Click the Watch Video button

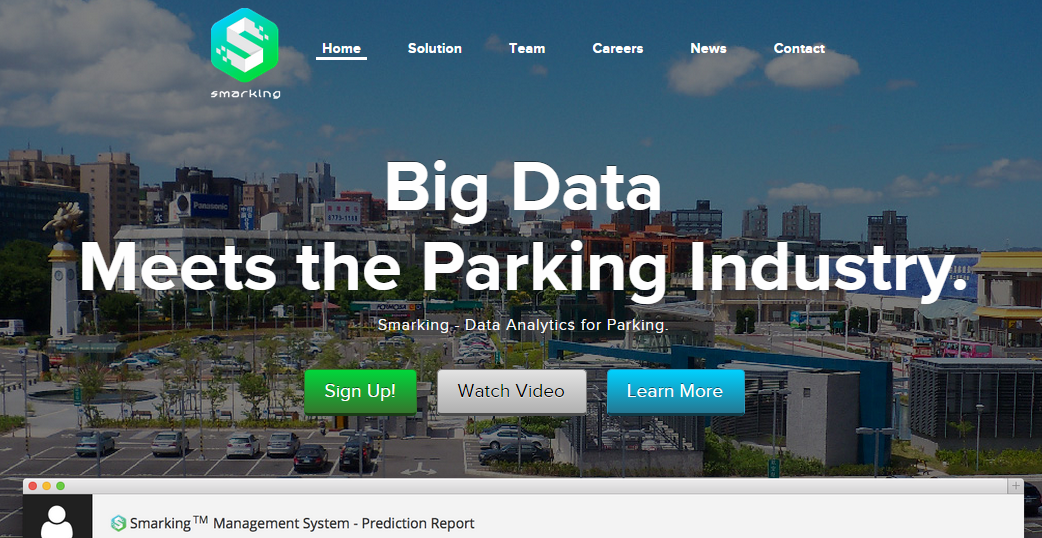[511, 391]
